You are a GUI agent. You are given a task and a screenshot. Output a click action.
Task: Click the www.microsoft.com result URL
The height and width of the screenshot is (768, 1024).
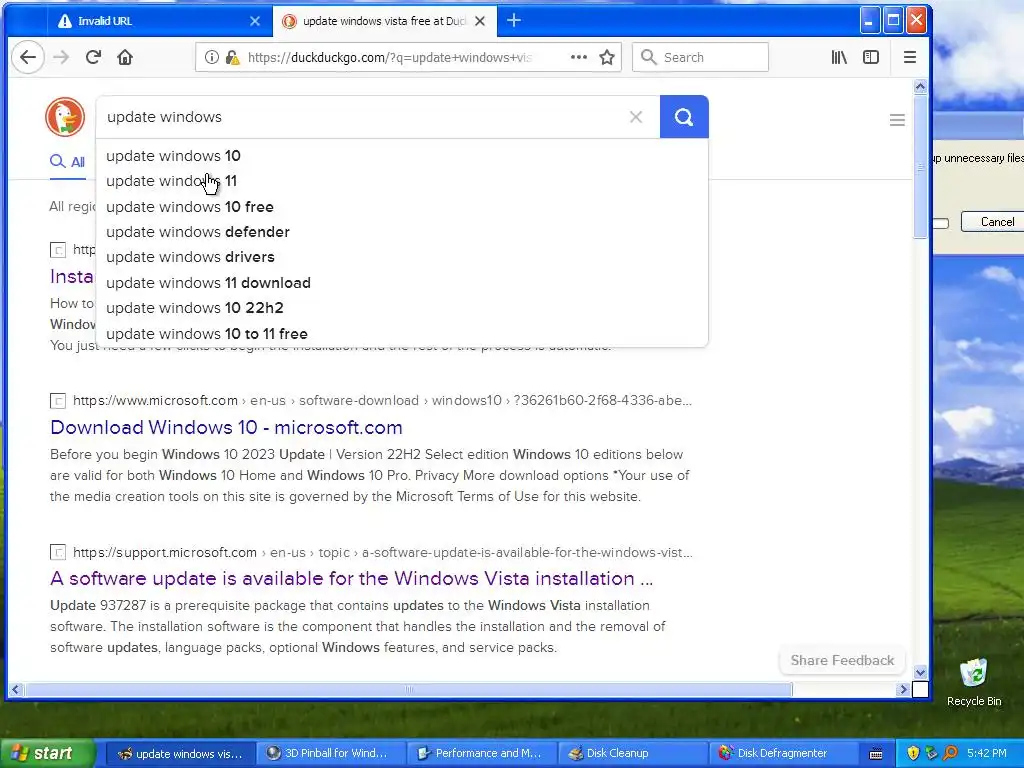click(x=382, y=401)
